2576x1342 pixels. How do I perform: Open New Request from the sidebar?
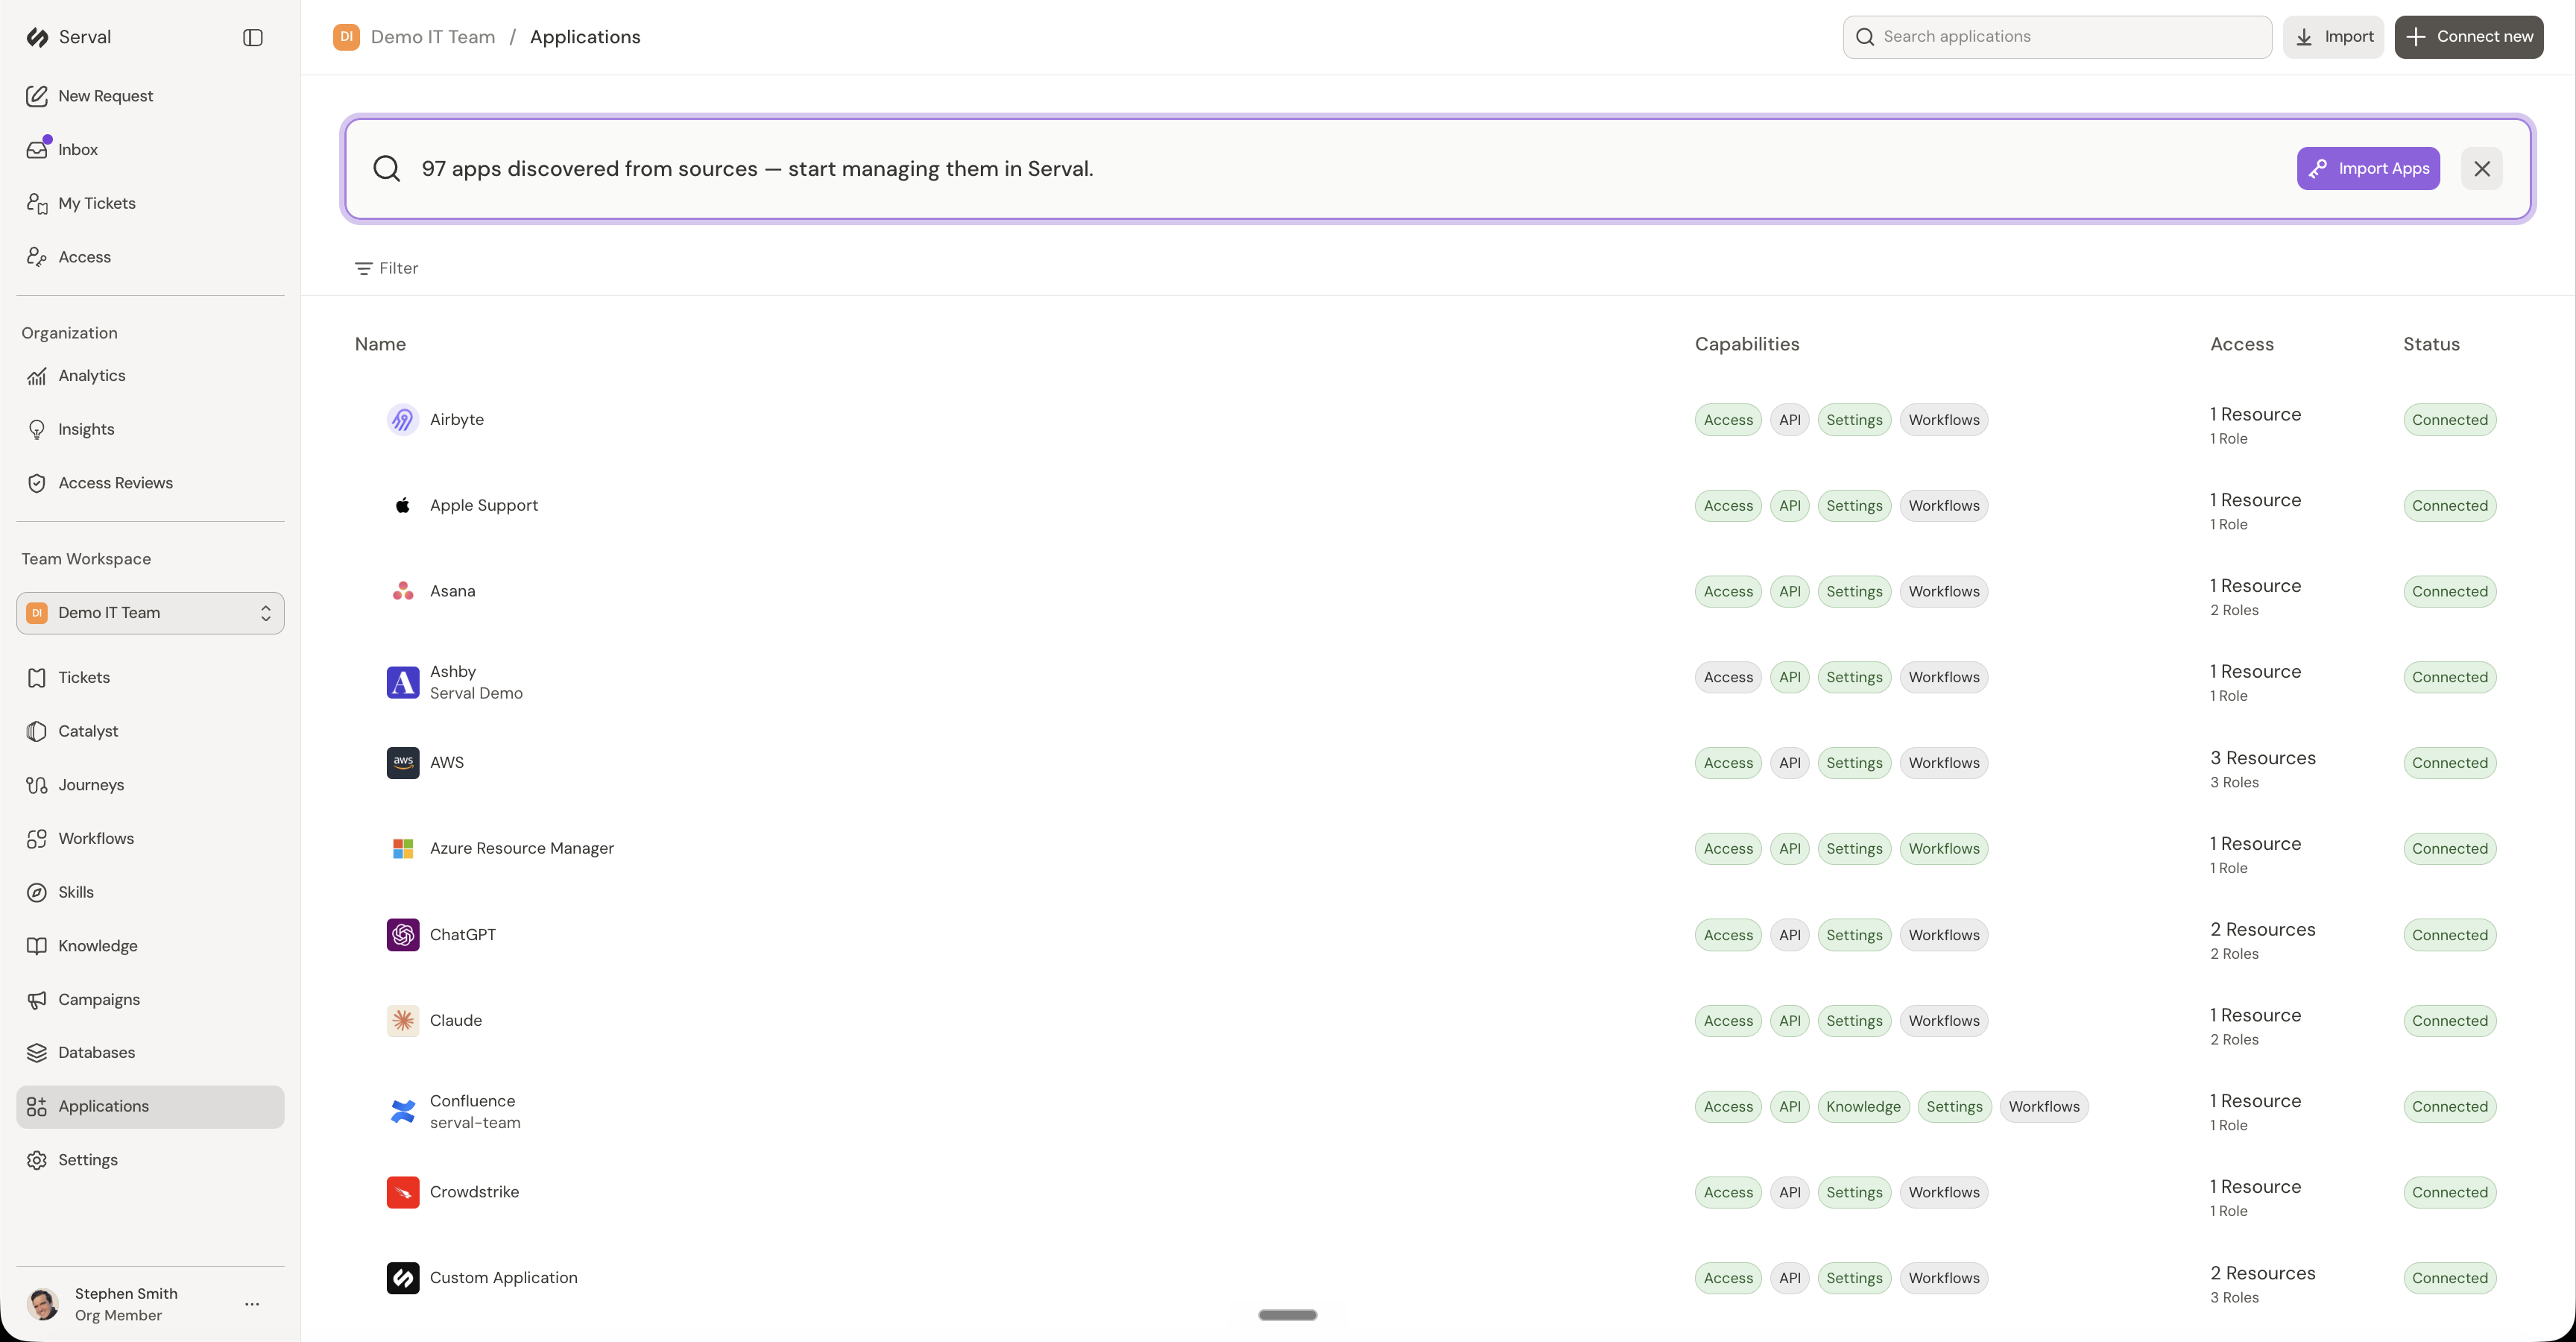(x=150, y=96)
